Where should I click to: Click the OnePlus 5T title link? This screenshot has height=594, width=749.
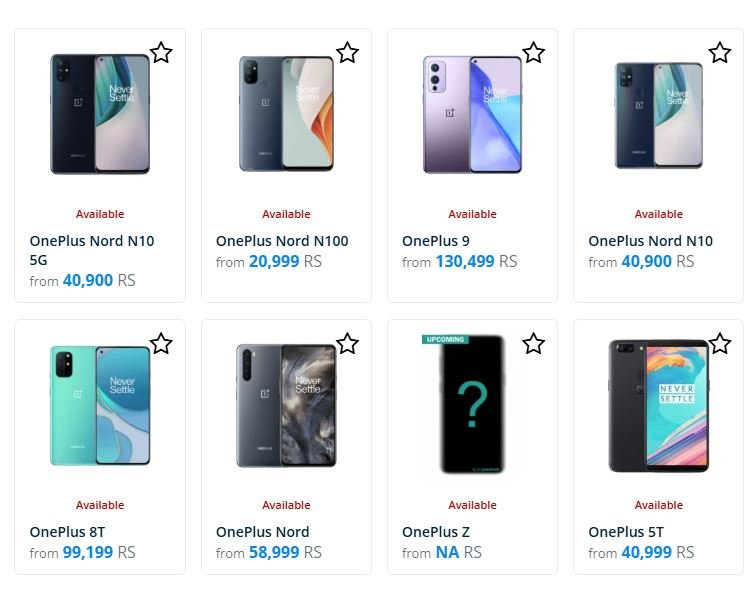click(x=626, y=532)
